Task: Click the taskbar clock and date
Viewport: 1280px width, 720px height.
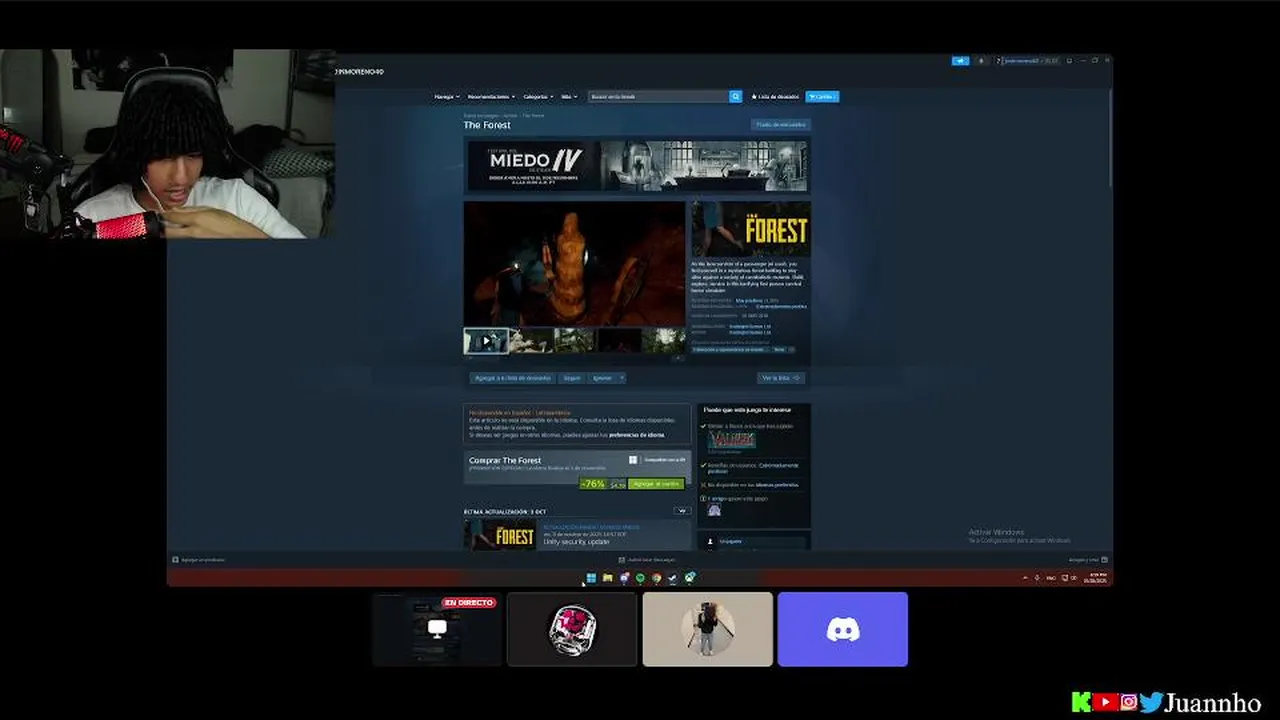Action: click(x=1098, y=578)
